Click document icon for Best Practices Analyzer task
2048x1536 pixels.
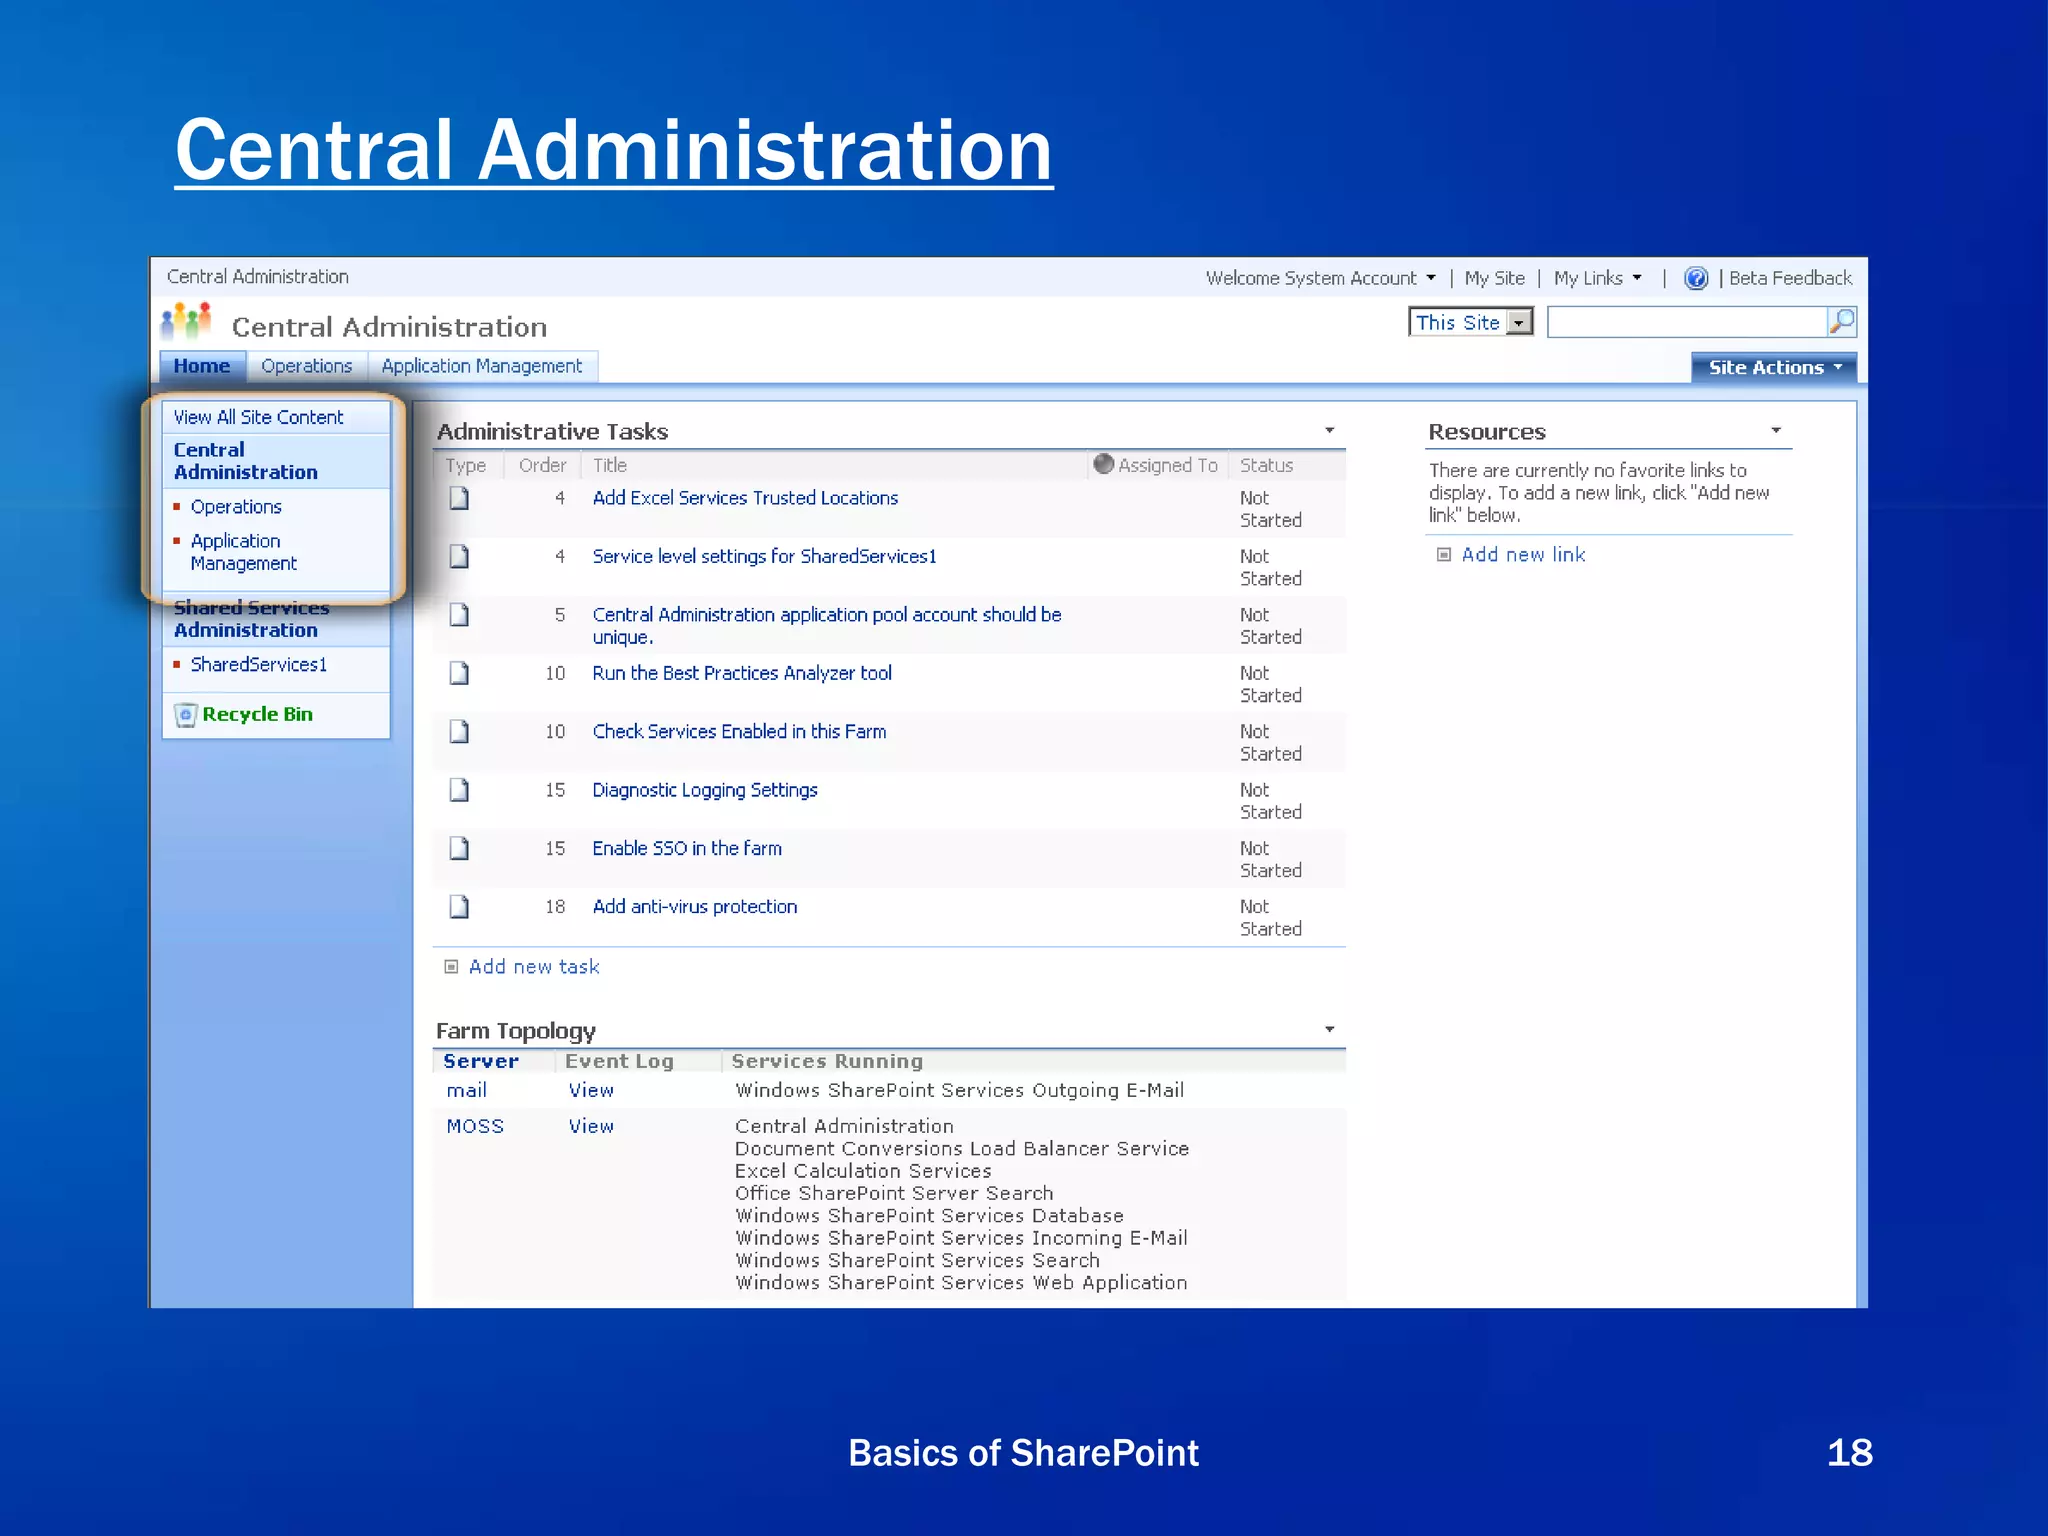click(x=459, y=673)
